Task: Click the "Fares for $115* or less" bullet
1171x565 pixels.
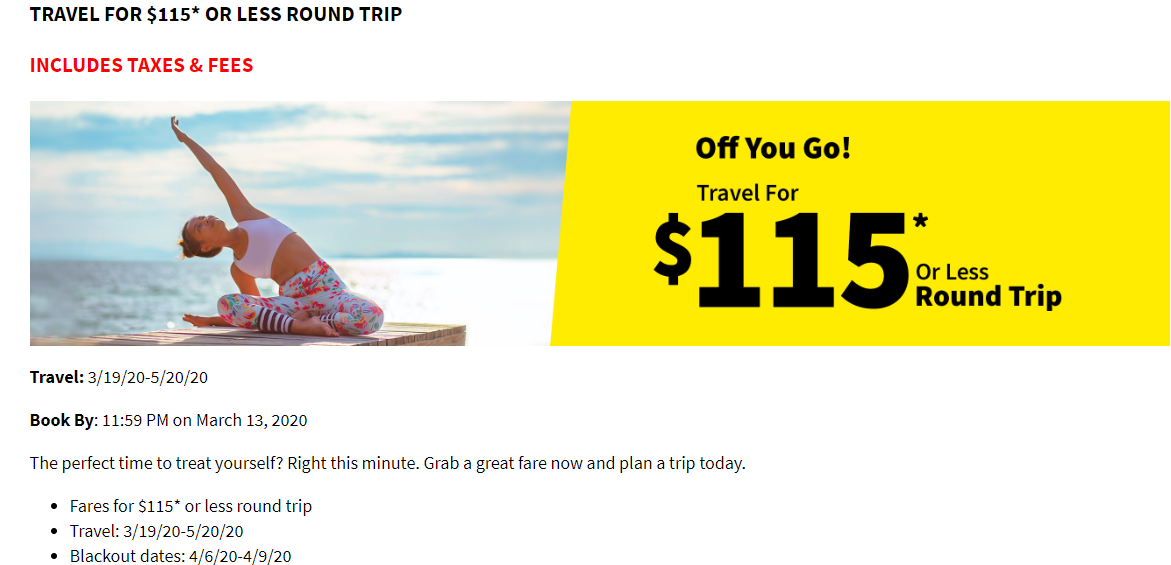Action: (x=190, y=506)
